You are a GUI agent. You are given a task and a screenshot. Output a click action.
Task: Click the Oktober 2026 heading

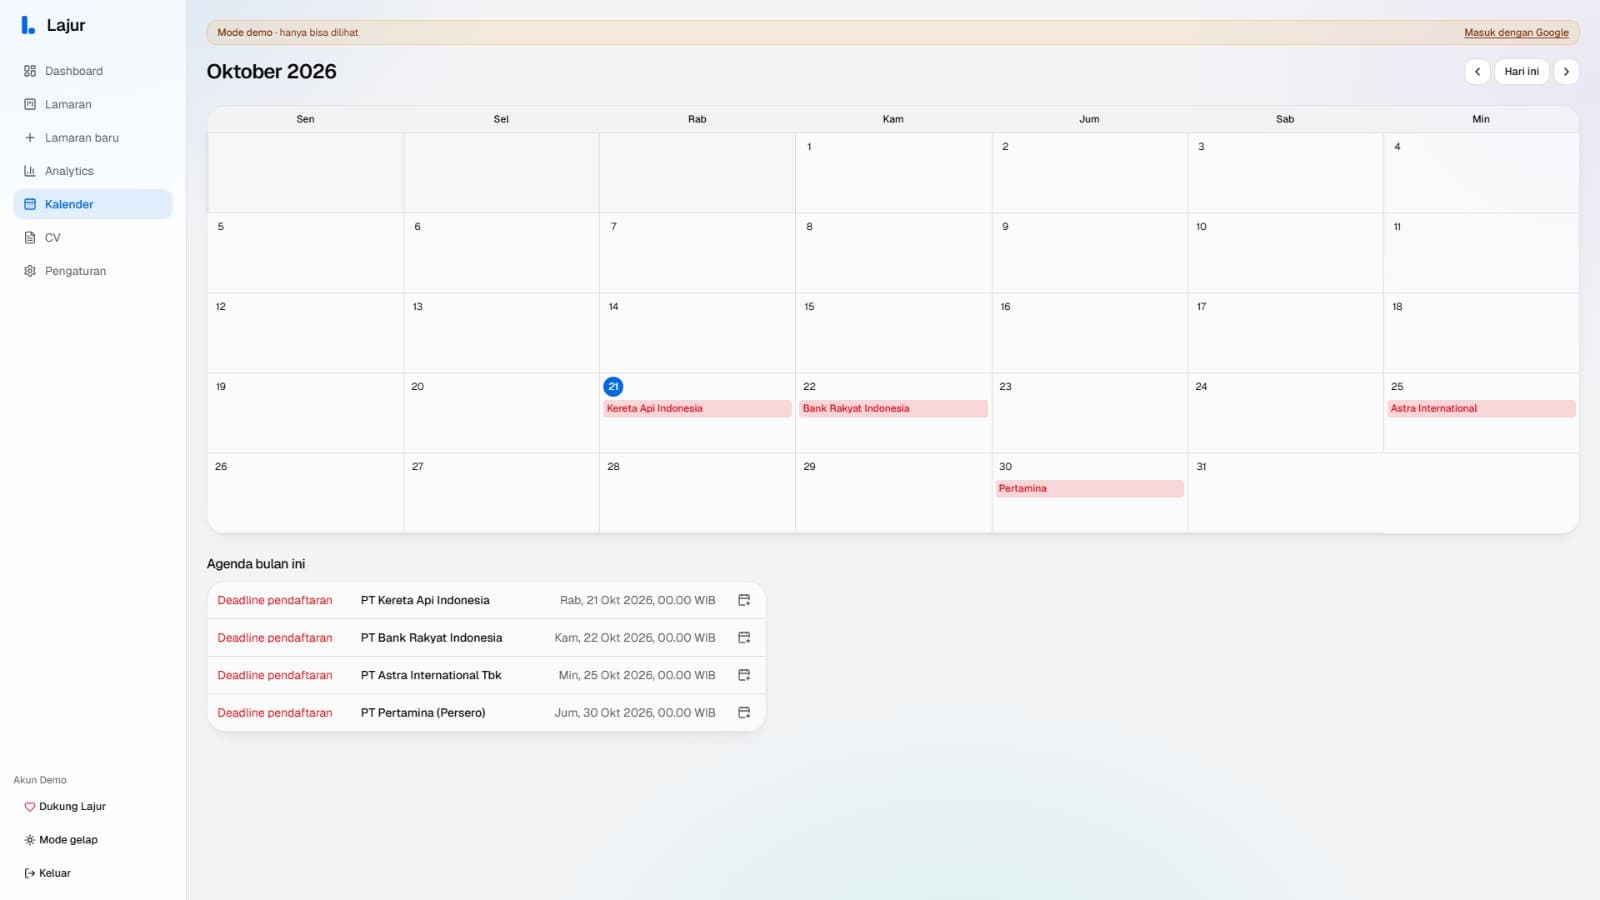[x=271, y=71]
